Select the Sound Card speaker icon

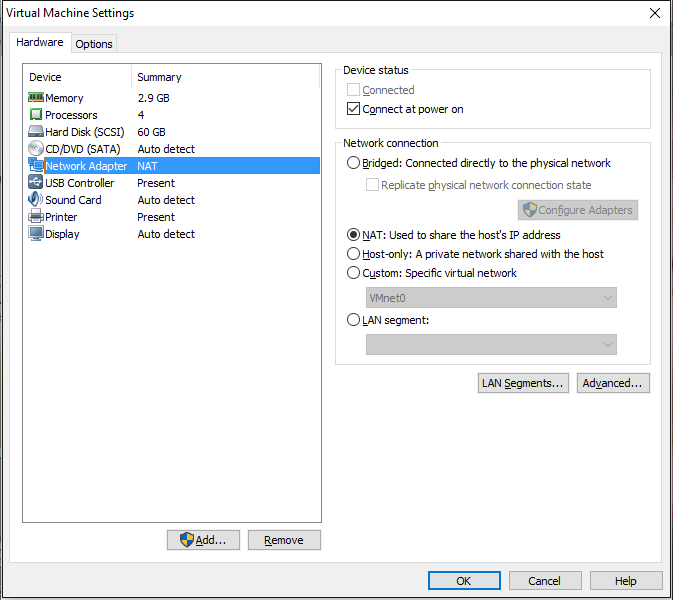36,200
